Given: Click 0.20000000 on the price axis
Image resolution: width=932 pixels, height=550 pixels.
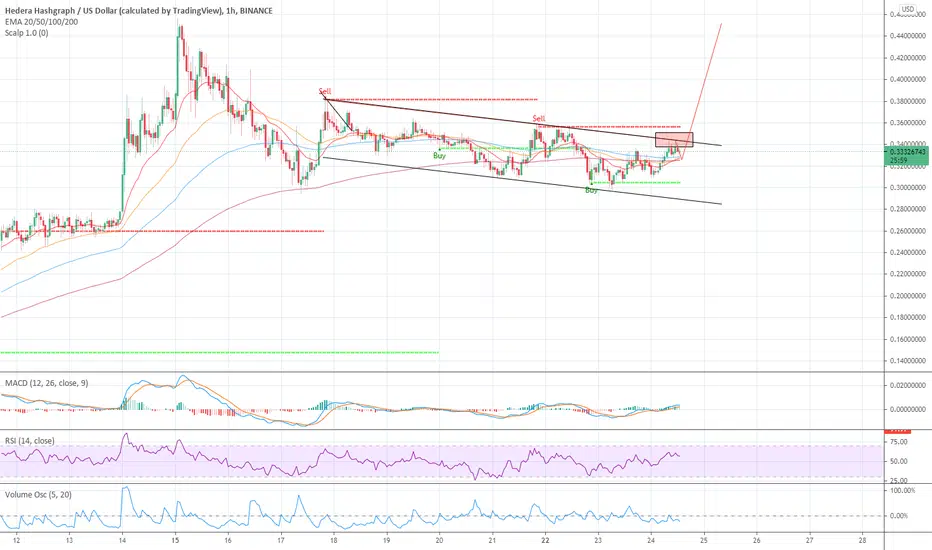Looking at the screenshot, I should [x=908, y=296].
